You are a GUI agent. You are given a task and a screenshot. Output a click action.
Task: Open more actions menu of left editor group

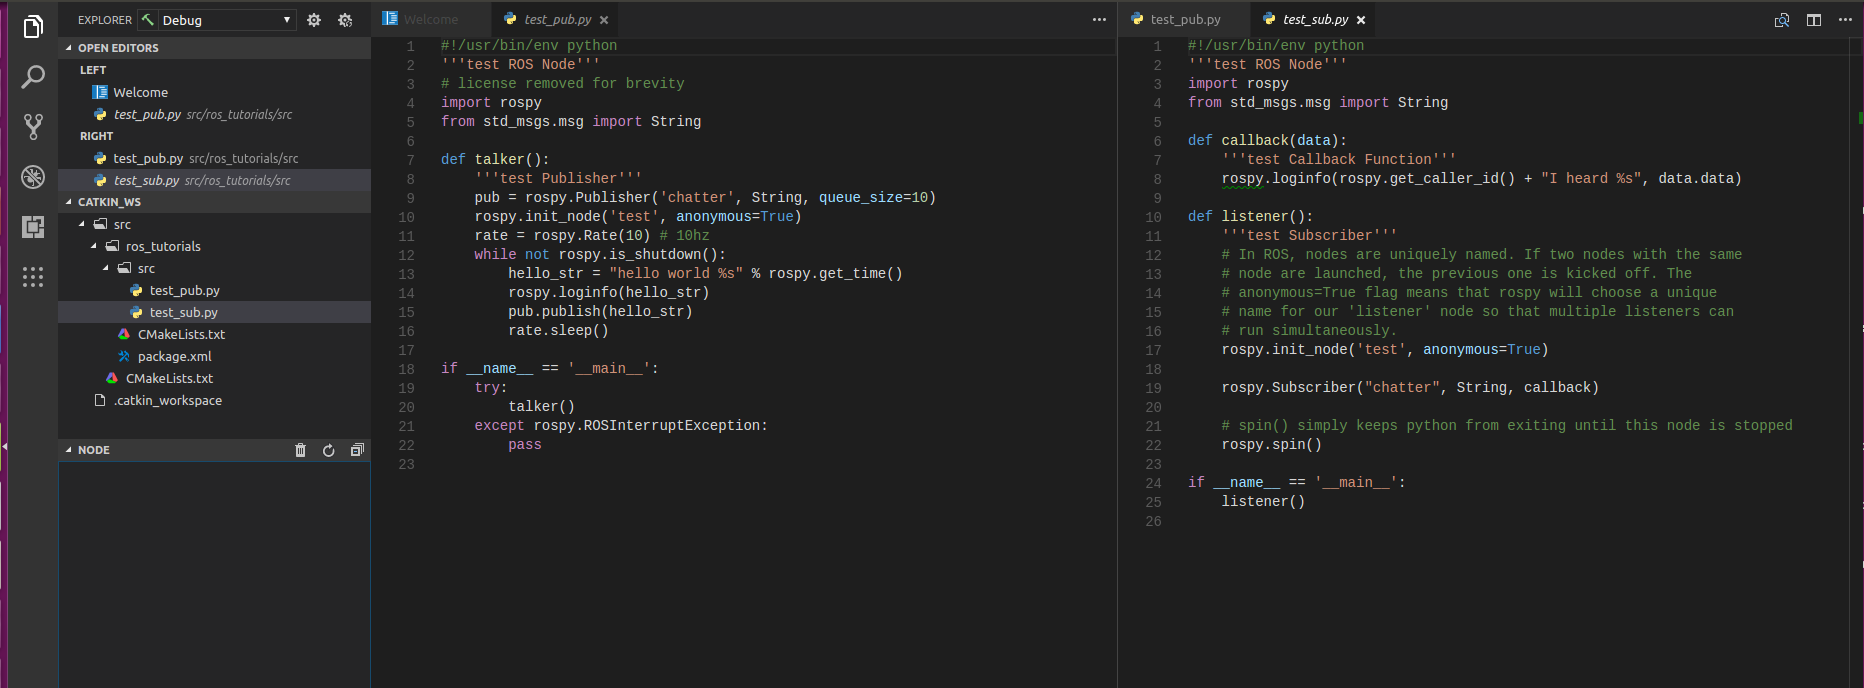pyautogui.click(x=1099, y=20)
